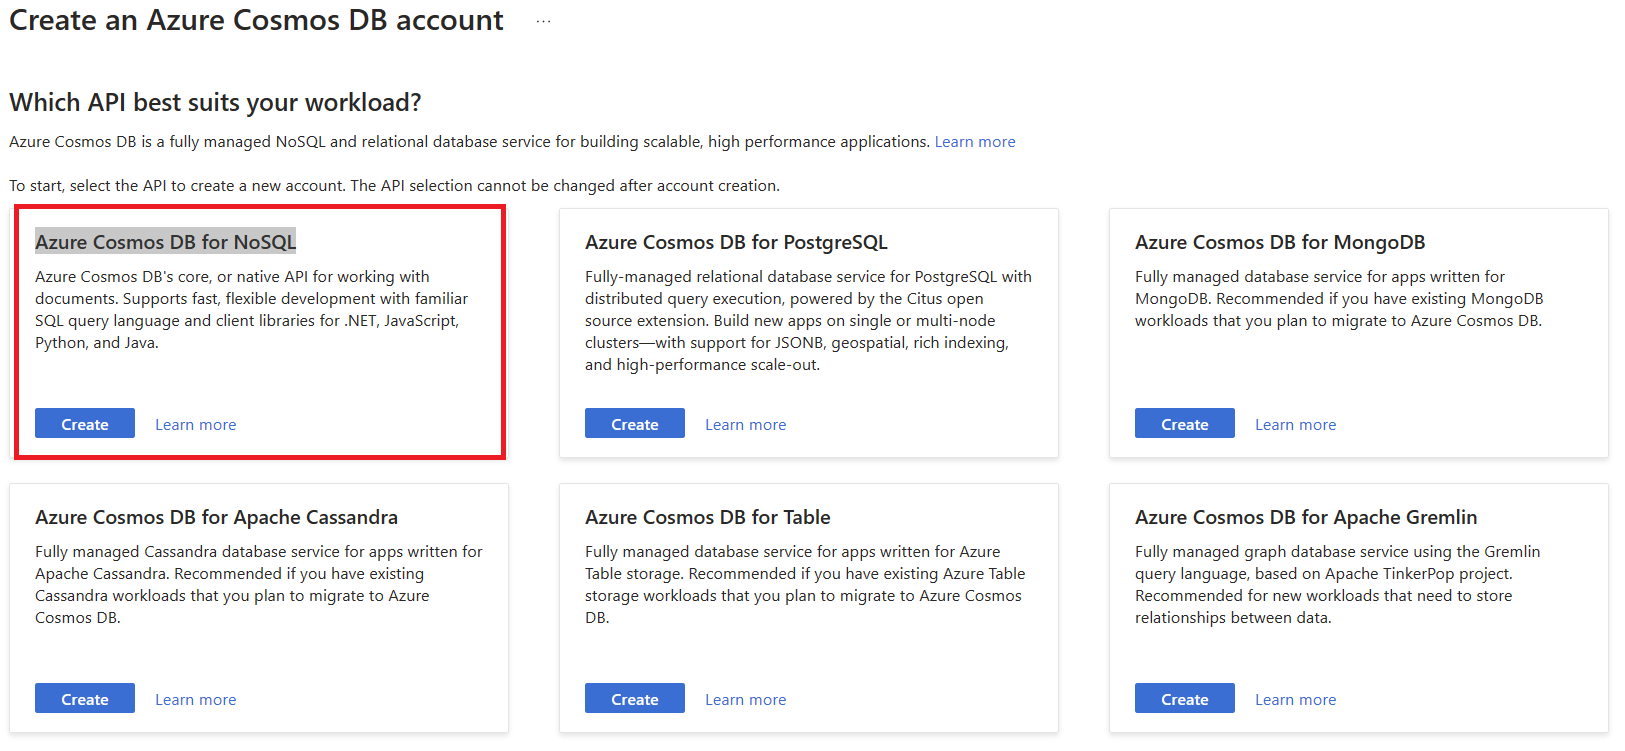Screen dimensions: 1625x751
Task: Select the Azure Cosmos DB for MongoDB heading
Action: (x=1280, y=242)
